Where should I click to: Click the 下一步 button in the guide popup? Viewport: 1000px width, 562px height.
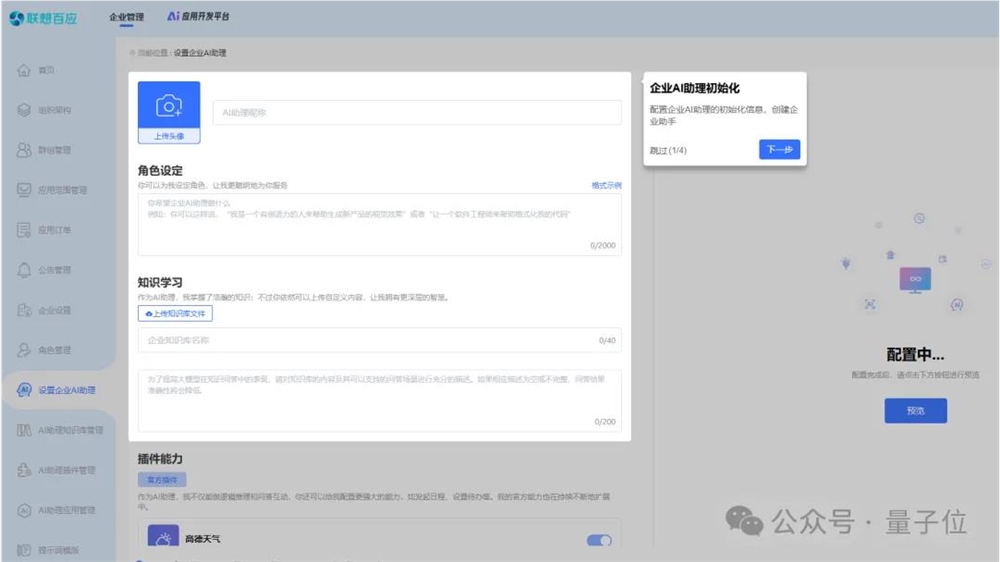779,149
